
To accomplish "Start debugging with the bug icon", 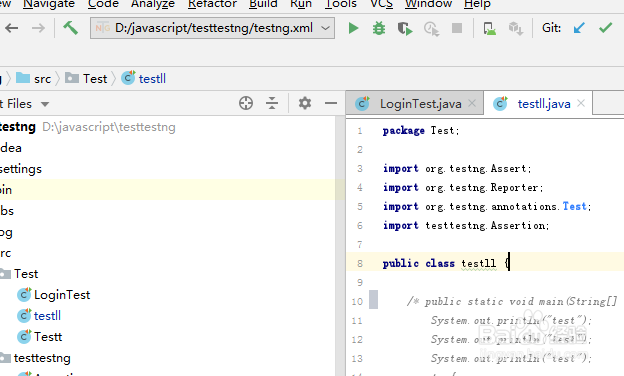I will point(379,28).
